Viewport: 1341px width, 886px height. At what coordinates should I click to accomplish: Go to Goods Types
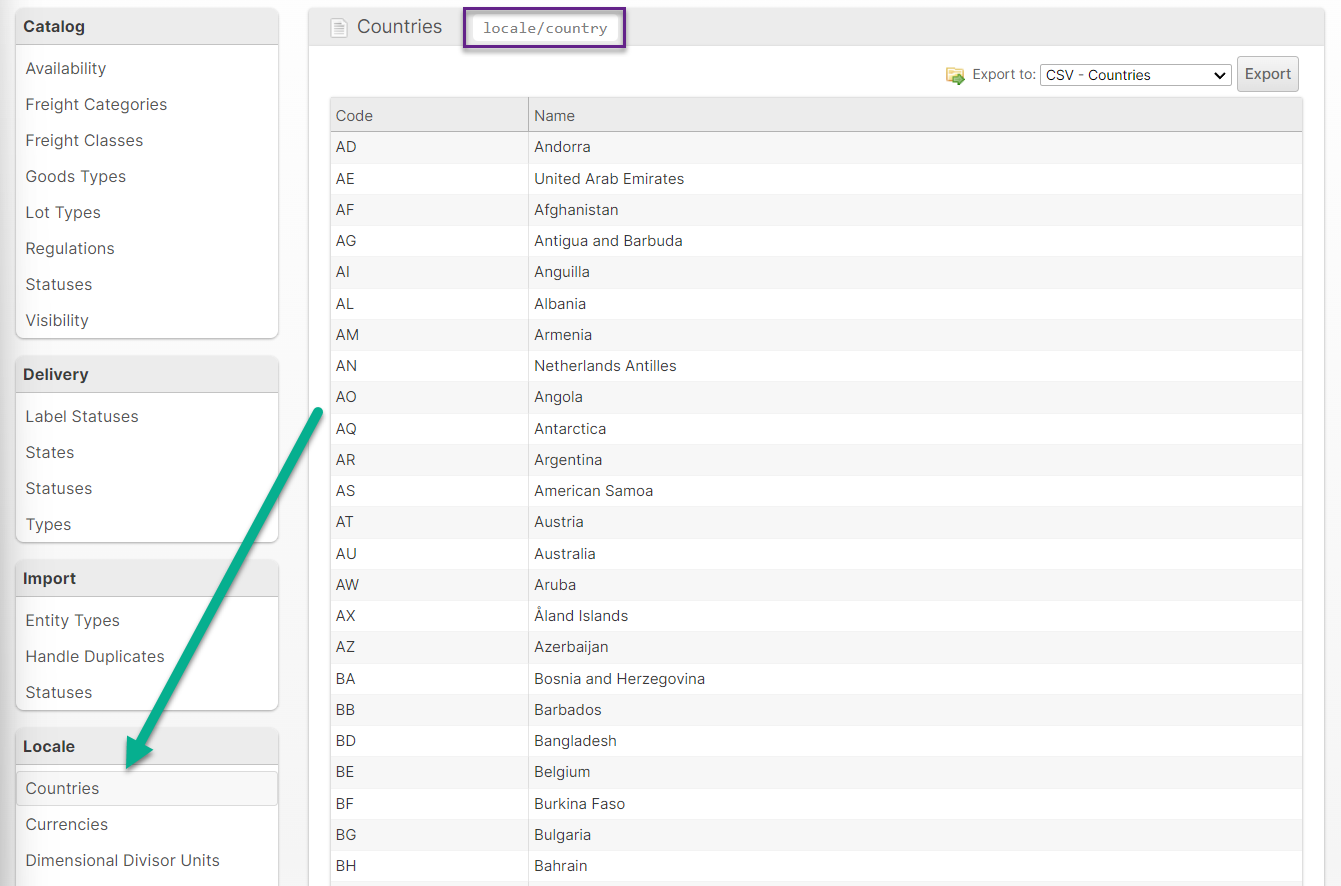tap(76, 176)
